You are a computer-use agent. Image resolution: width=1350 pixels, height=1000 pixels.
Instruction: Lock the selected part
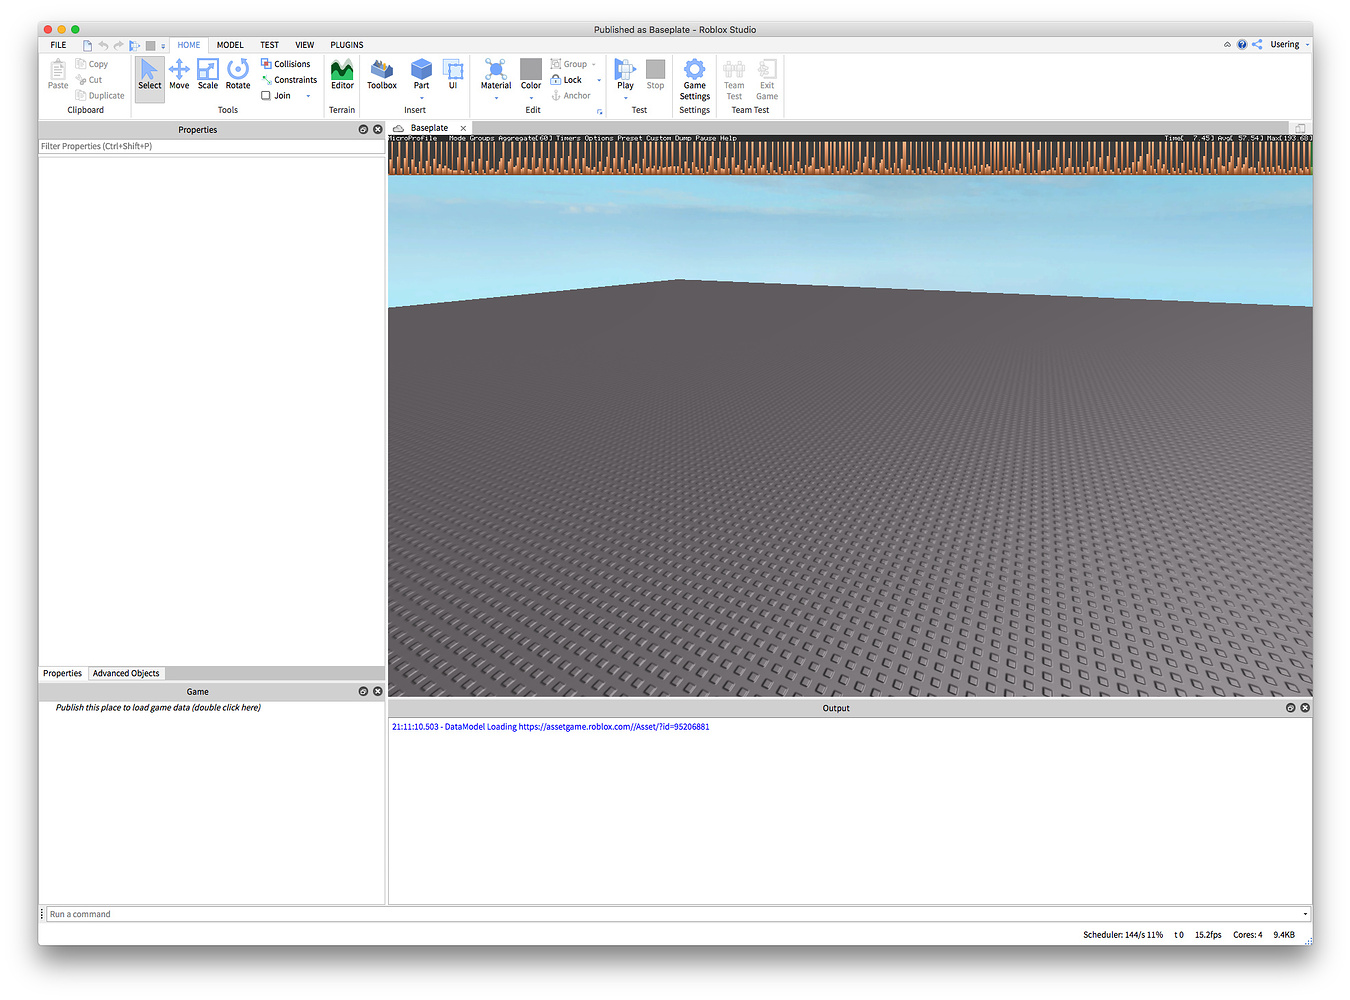tap(566, 80)
